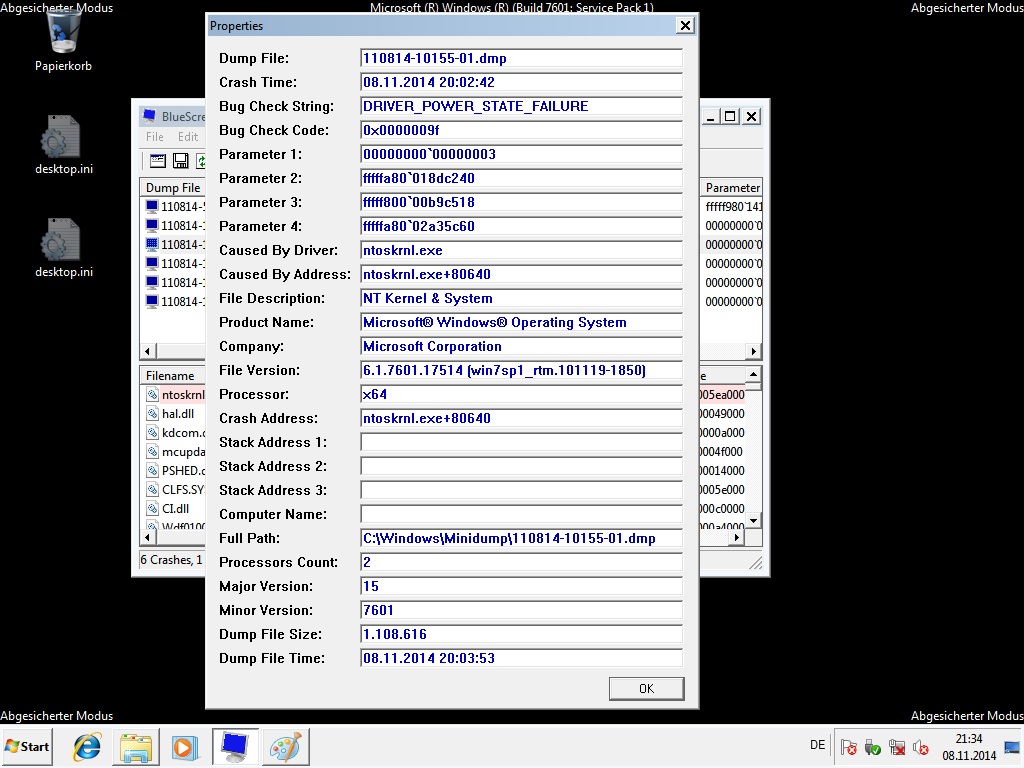The height and width of the screenshot is (768, 1024).
Task: Click the empty Stack Address 2 field
Action: 521,466
